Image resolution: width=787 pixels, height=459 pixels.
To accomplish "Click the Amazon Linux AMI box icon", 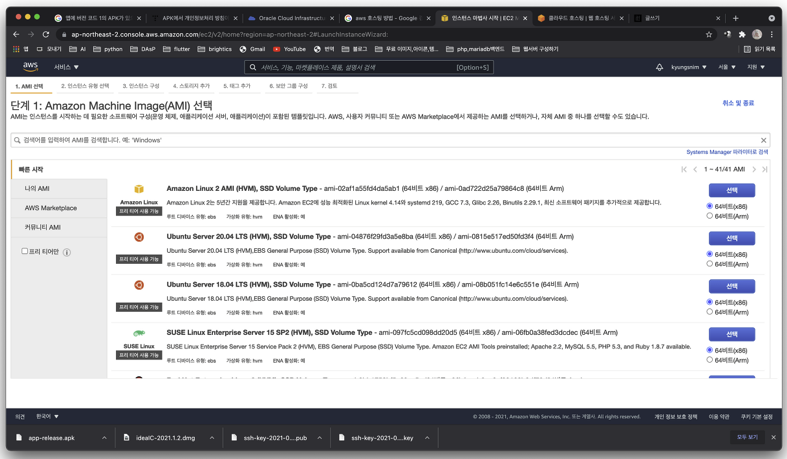I will click(139, 189).
